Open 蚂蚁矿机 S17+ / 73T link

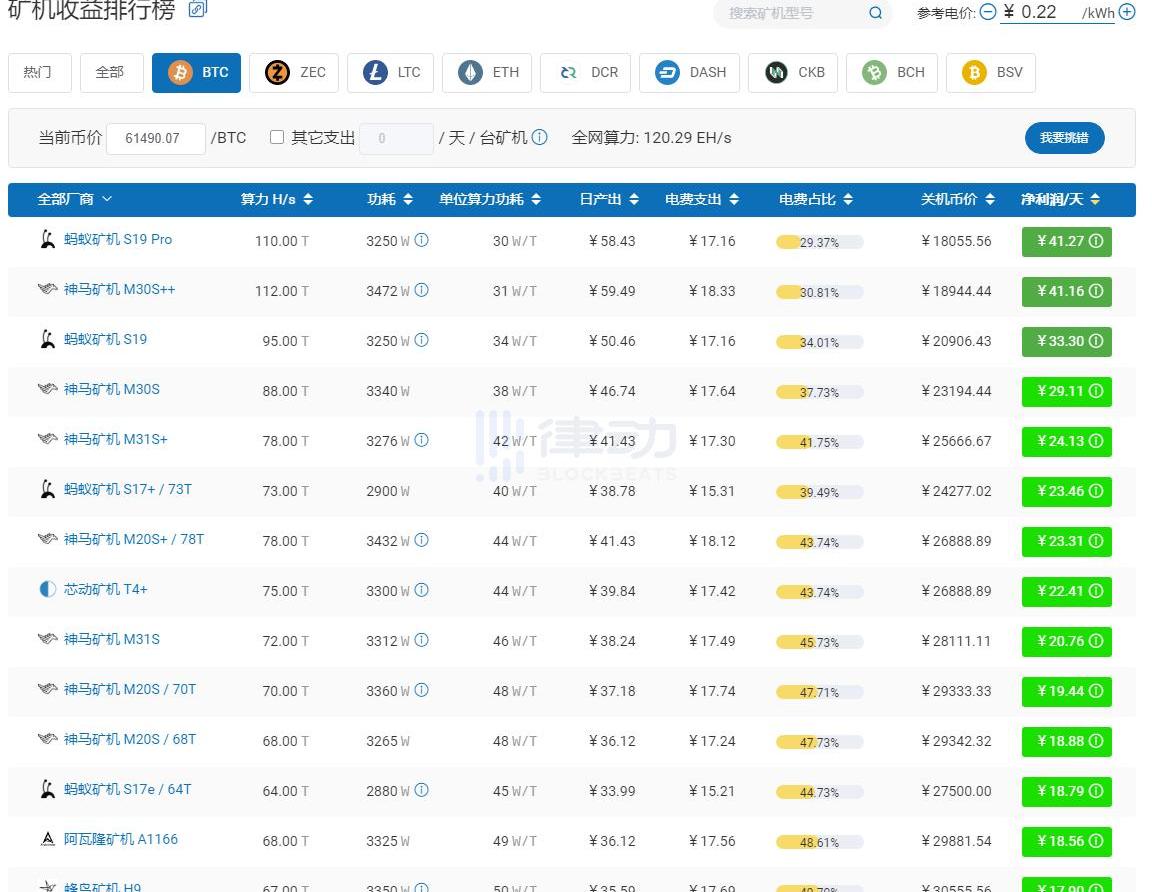pyautogui.click(x=128, y=489)
